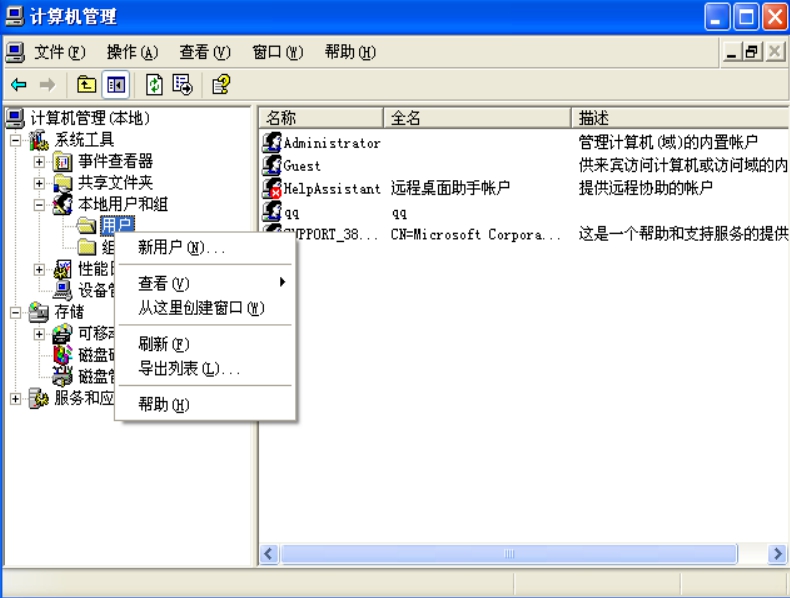790x598 pixels.
Task: Click the 提供远程协助的帐户 description
Action: coord(646,188)
